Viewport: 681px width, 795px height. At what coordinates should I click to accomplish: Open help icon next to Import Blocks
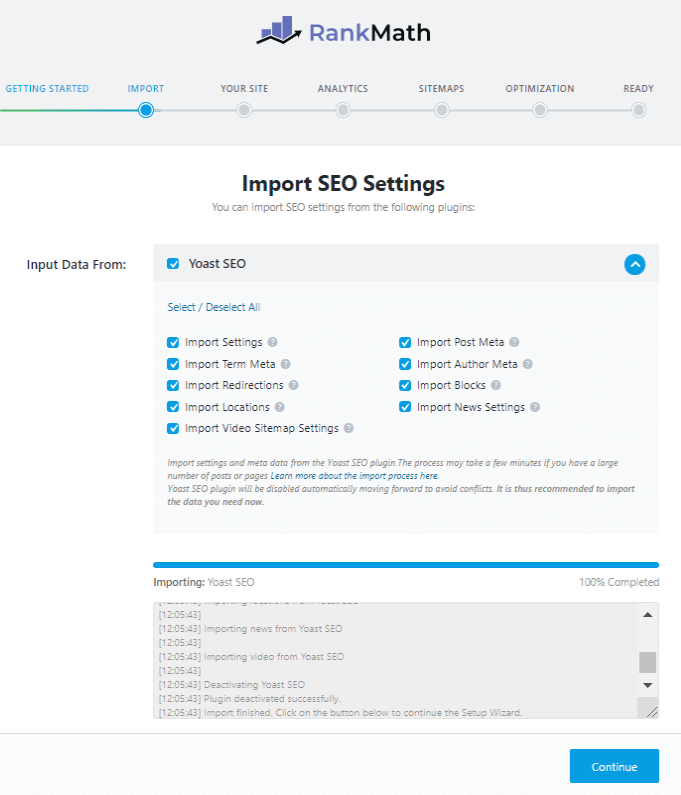click(496, 385)
